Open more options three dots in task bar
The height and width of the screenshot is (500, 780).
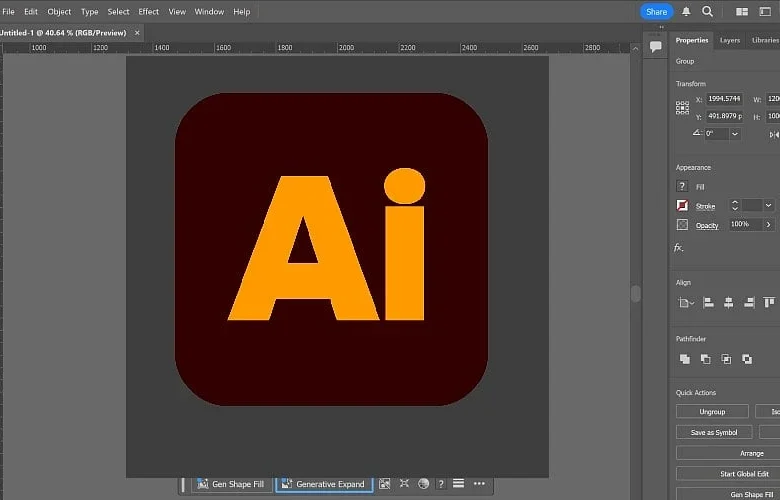[479, 484]
